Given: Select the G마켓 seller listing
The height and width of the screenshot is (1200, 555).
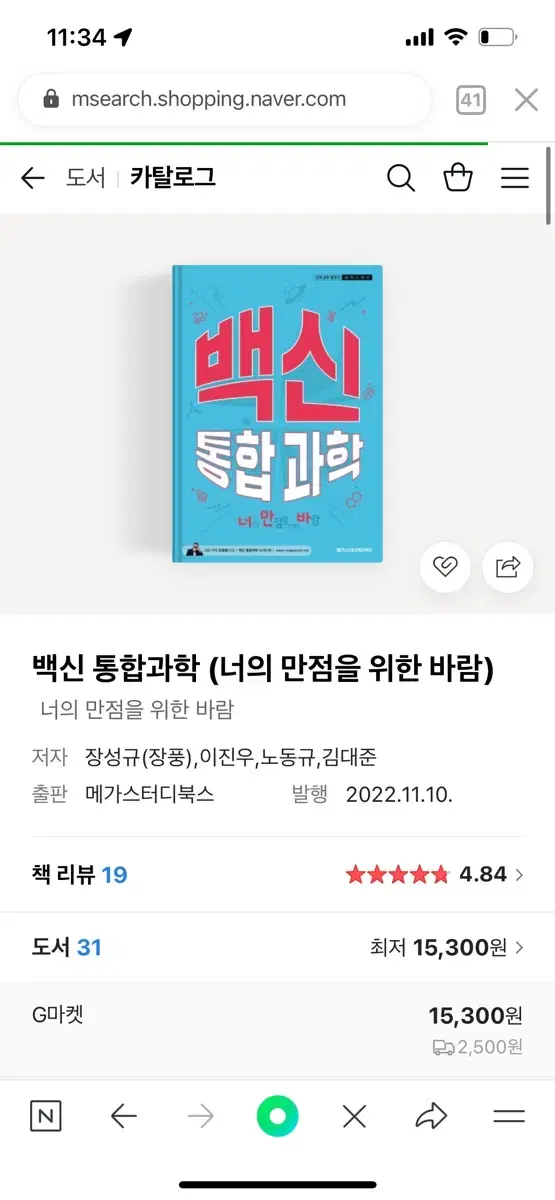Looking at the screenshot, I should [x=277, y=1030].
